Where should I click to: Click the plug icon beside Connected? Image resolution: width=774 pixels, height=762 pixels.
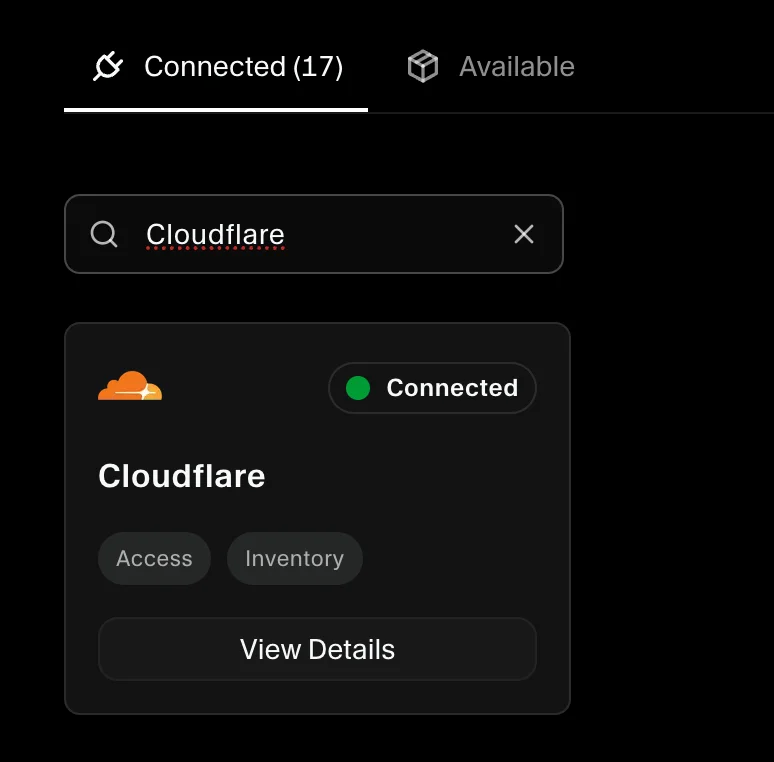(108, 66)
